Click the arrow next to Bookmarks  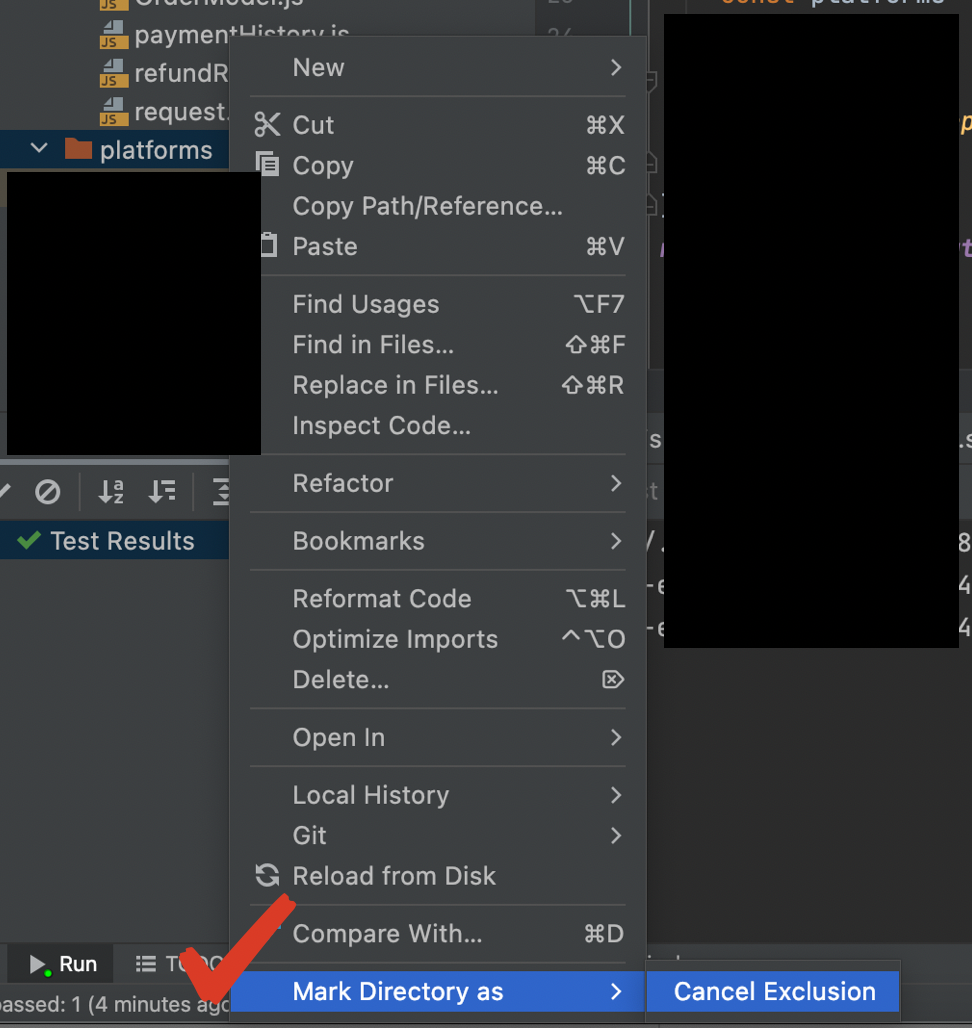point(616,542)
